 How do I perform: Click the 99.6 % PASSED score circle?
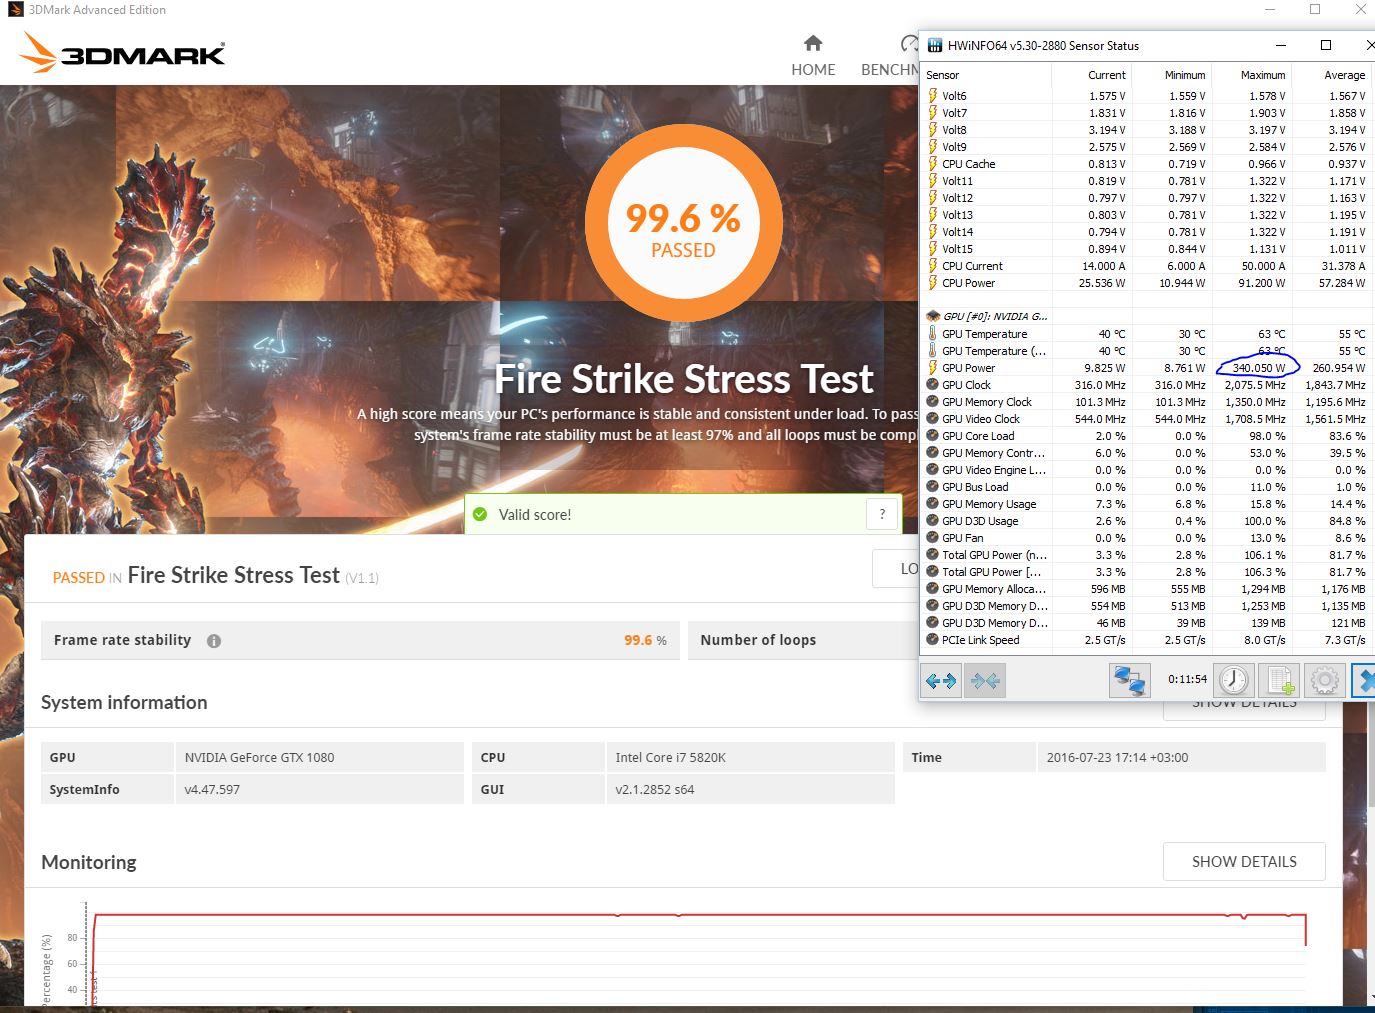(683, 223)
